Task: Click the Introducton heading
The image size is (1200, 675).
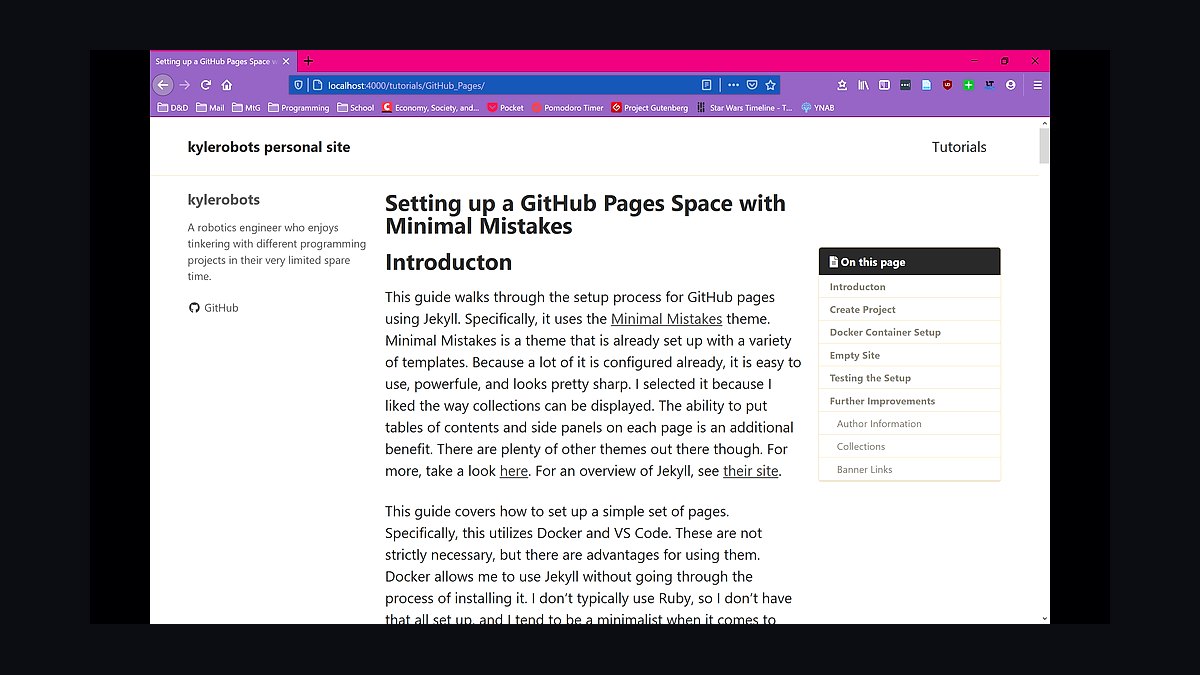Action: [x=448, y=263]
